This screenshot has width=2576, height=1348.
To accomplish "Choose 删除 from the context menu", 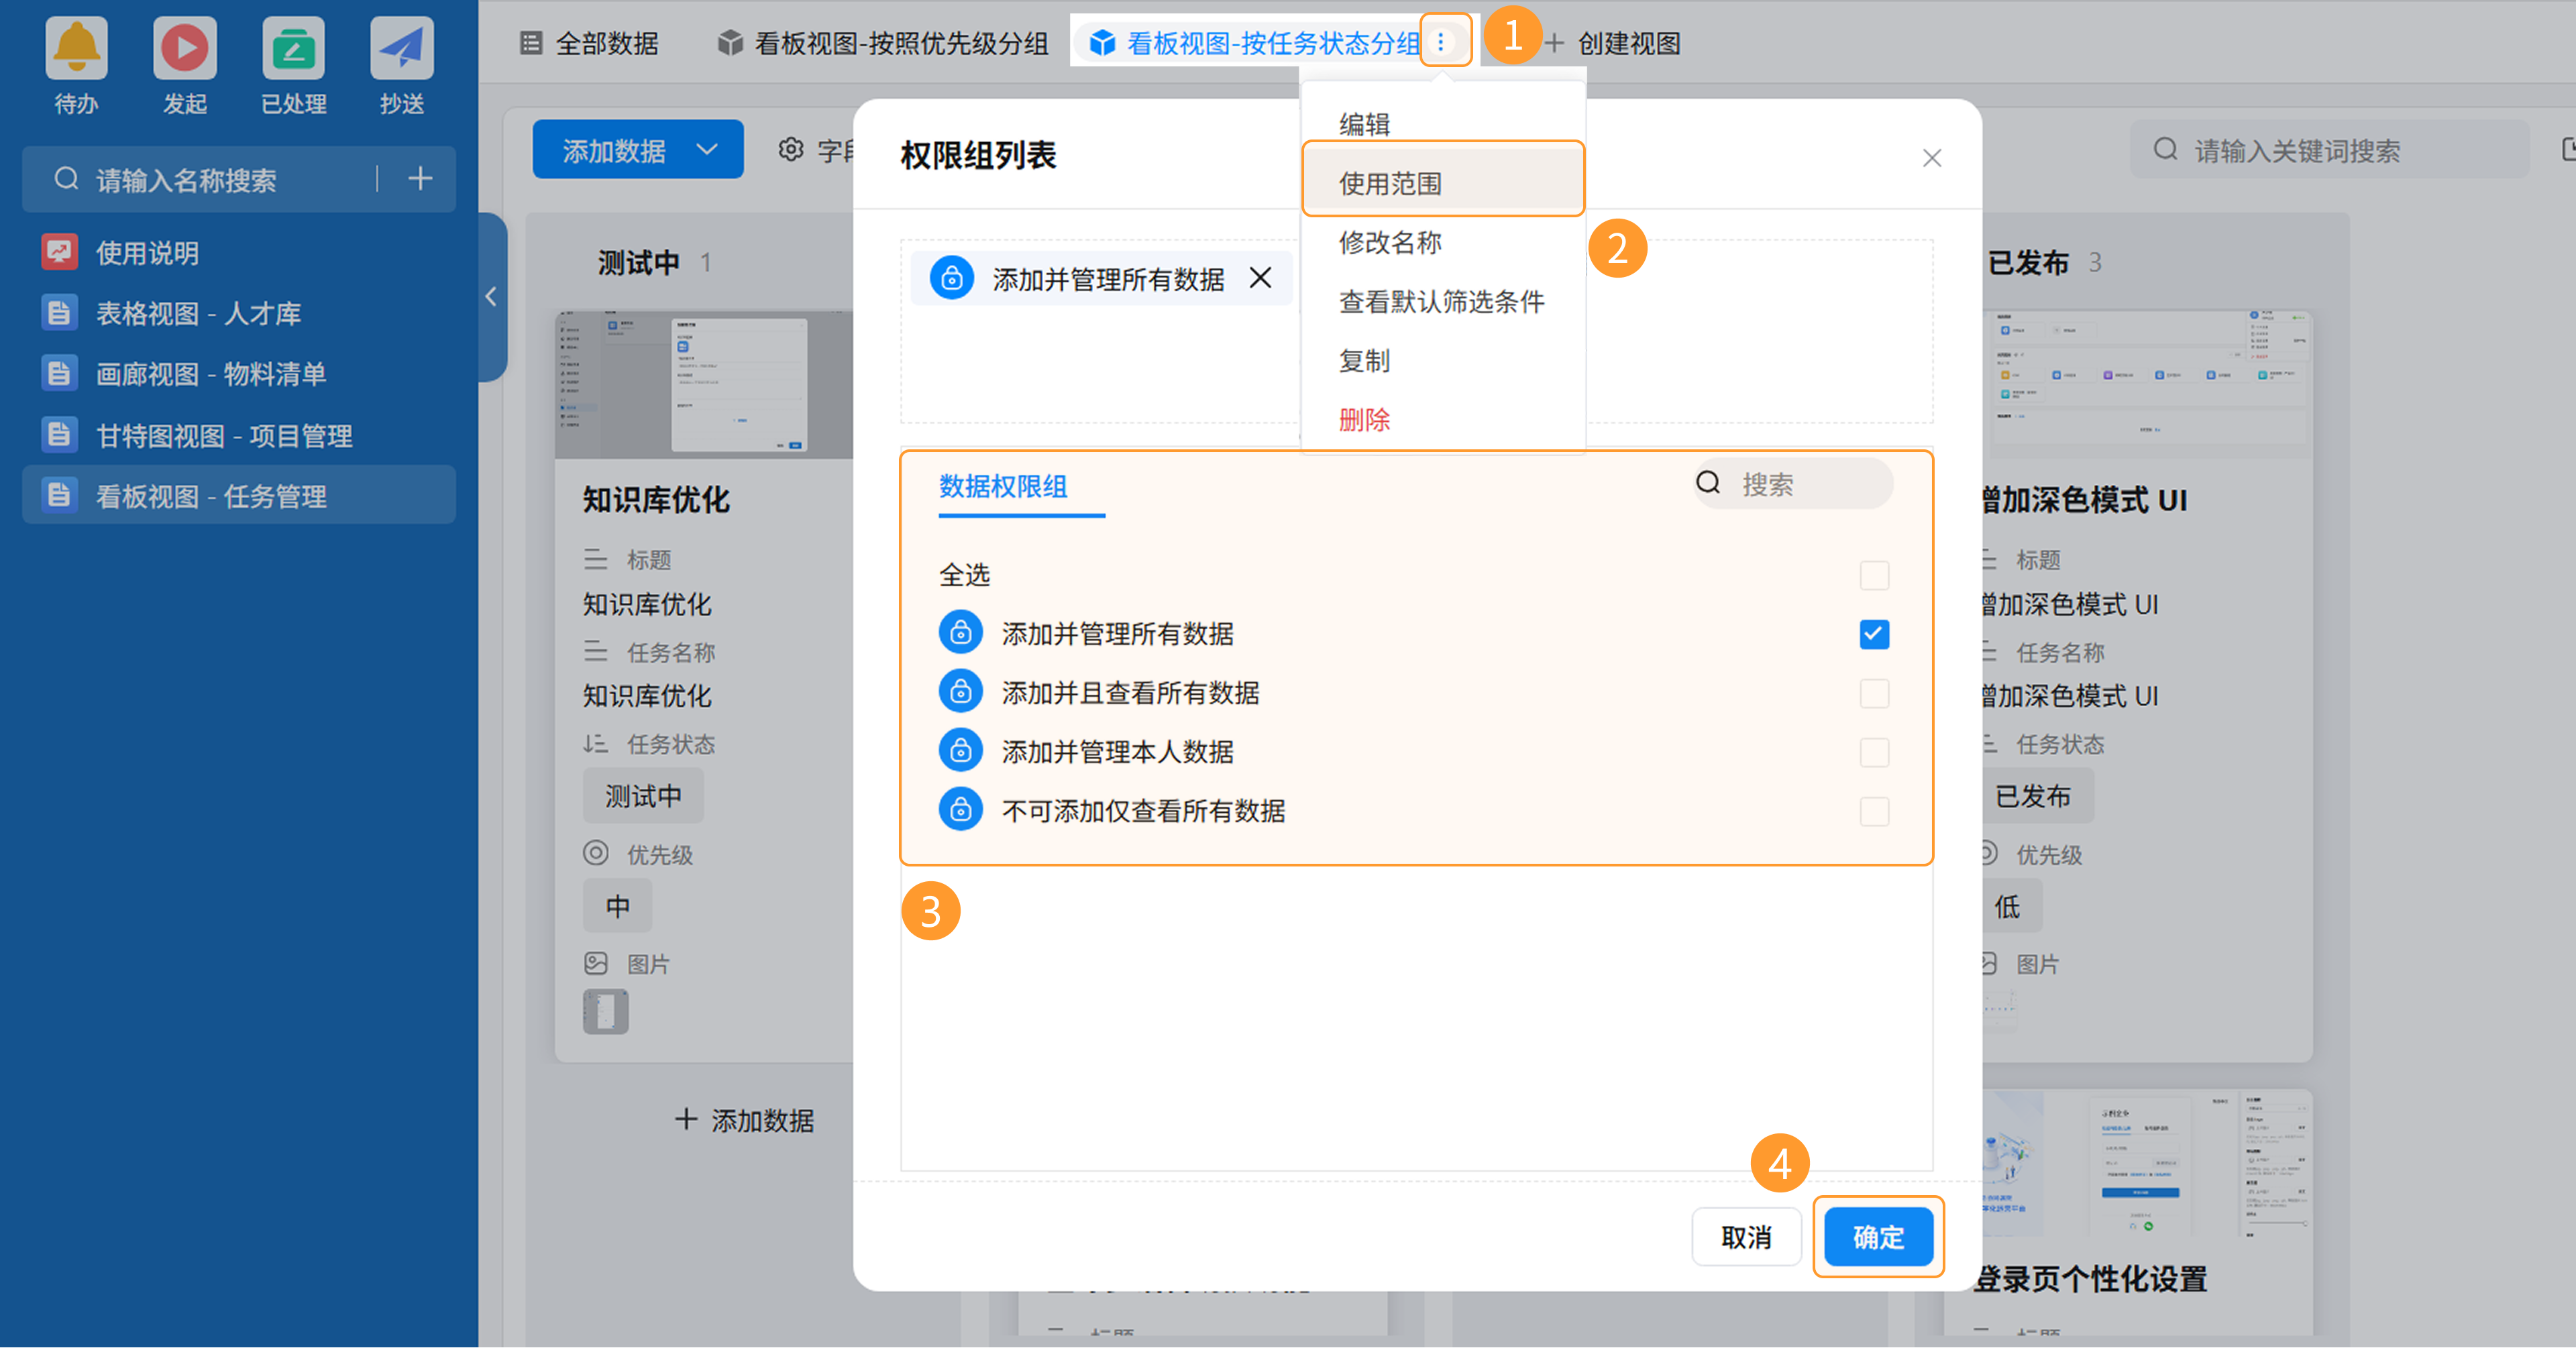I will [x=1364, y=420].
